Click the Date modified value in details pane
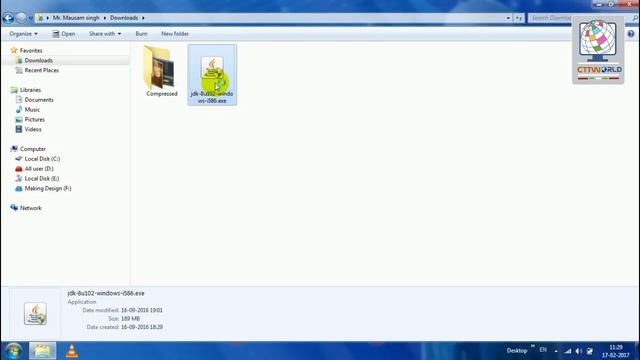Image resolution: width=640 pixels, height=360 pixels. (142, 310)
